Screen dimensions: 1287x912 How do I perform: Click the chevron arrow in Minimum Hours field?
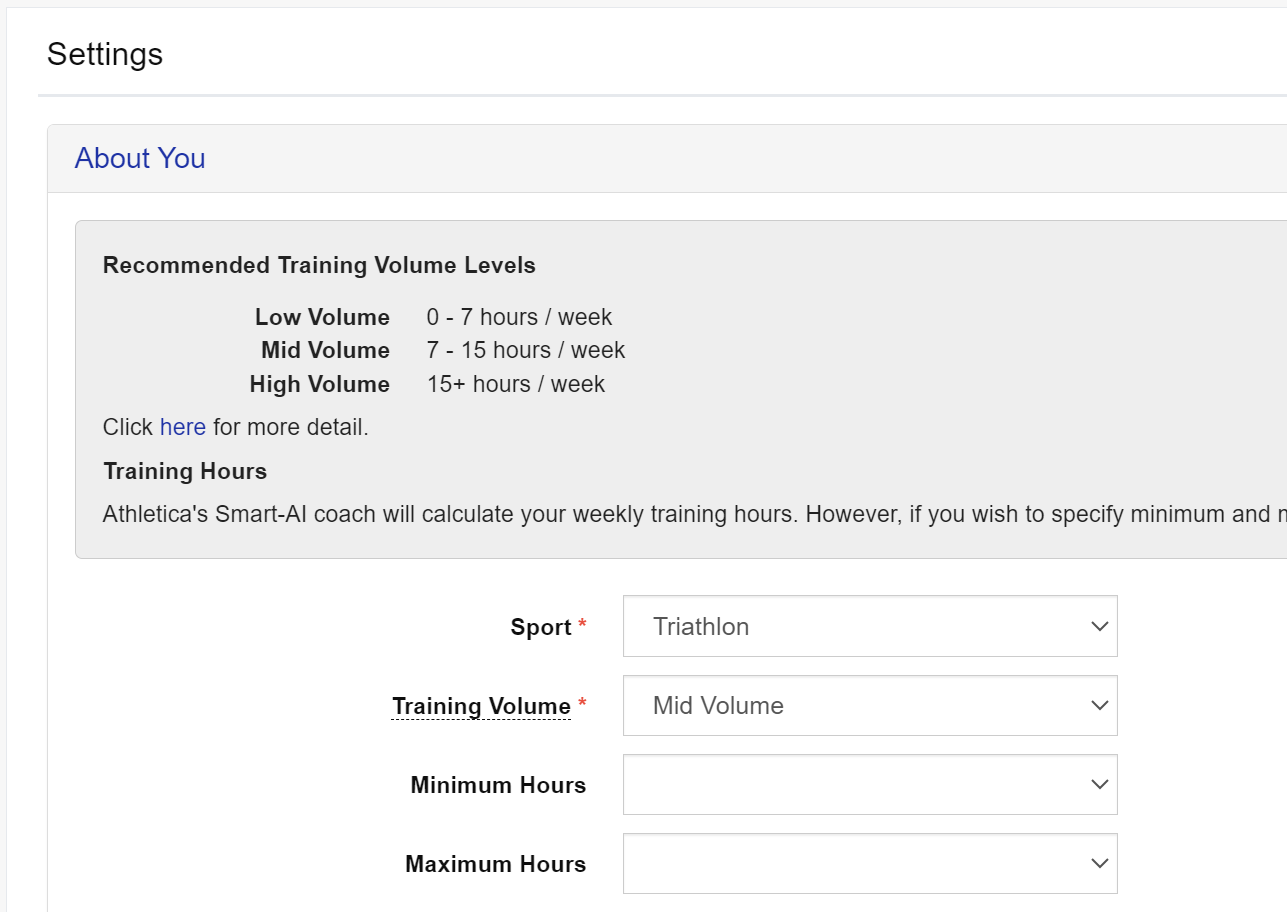pos(1099,785)
